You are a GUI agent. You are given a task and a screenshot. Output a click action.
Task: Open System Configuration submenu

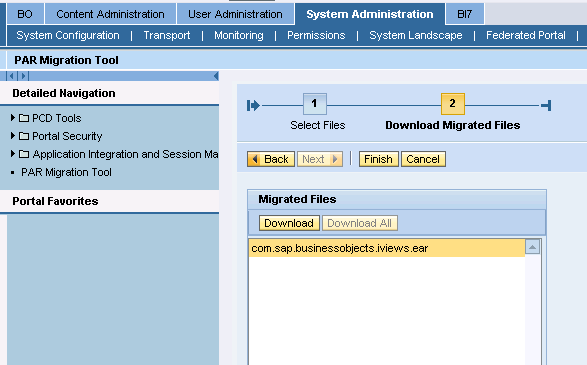tap(68, 35)
